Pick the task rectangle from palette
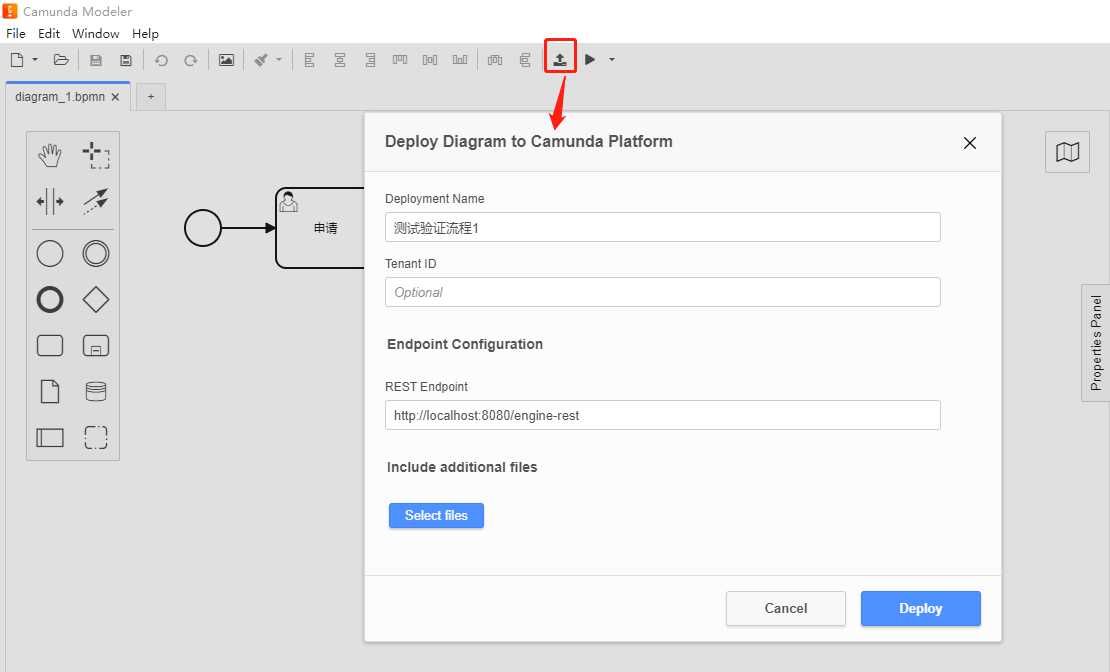The height and width of the screenshot is (672, 1110). (x=50, y=346)
